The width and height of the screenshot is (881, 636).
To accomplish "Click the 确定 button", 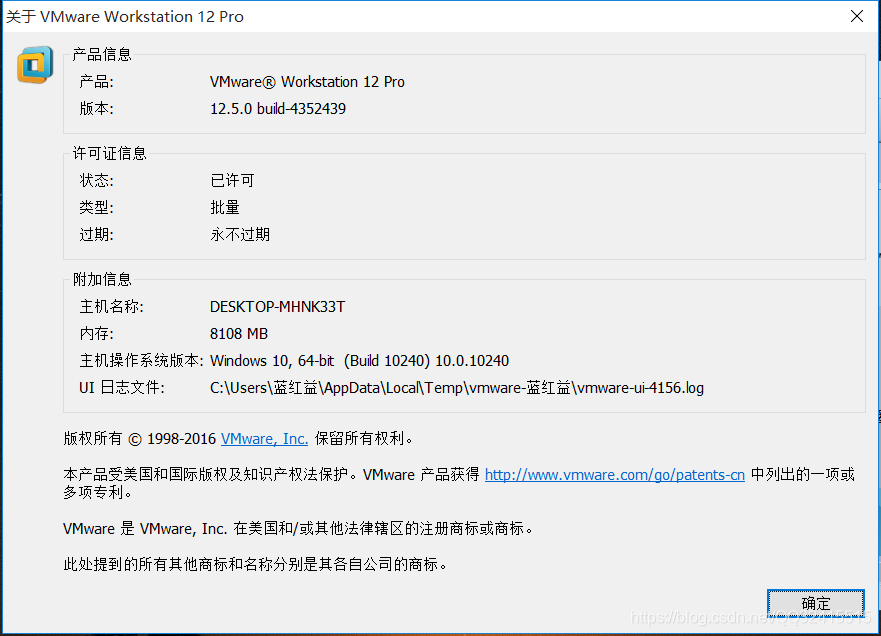I will [x=815, y=603].
